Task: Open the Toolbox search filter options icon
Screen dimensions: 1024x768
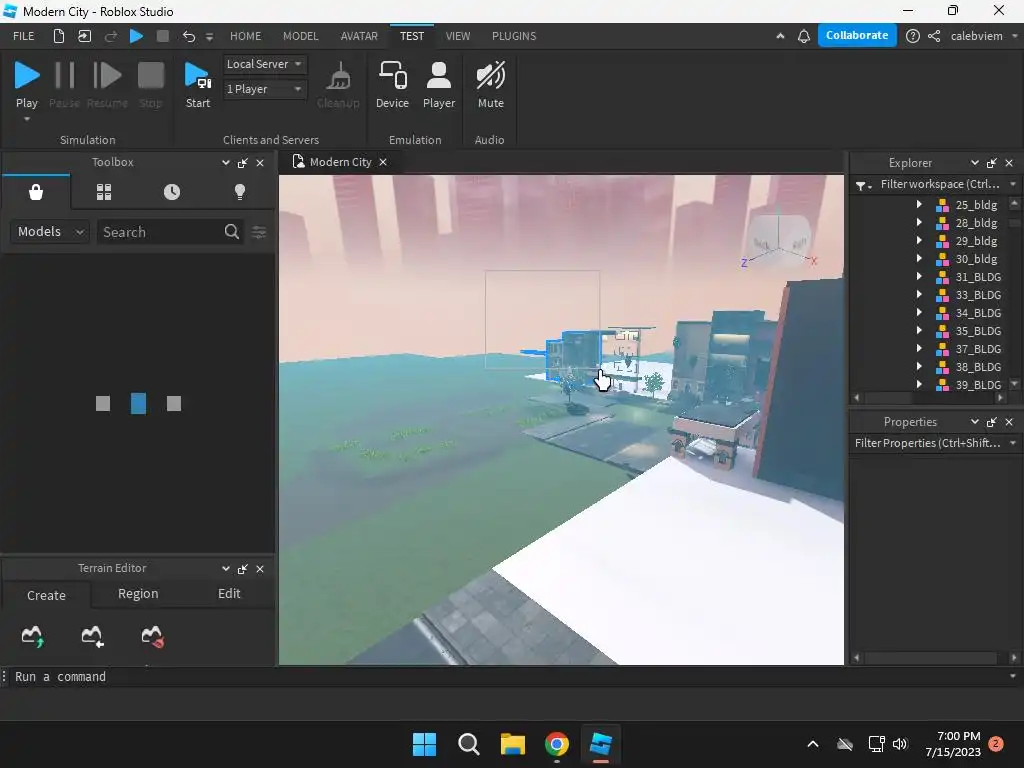Action: pos(259,232)
